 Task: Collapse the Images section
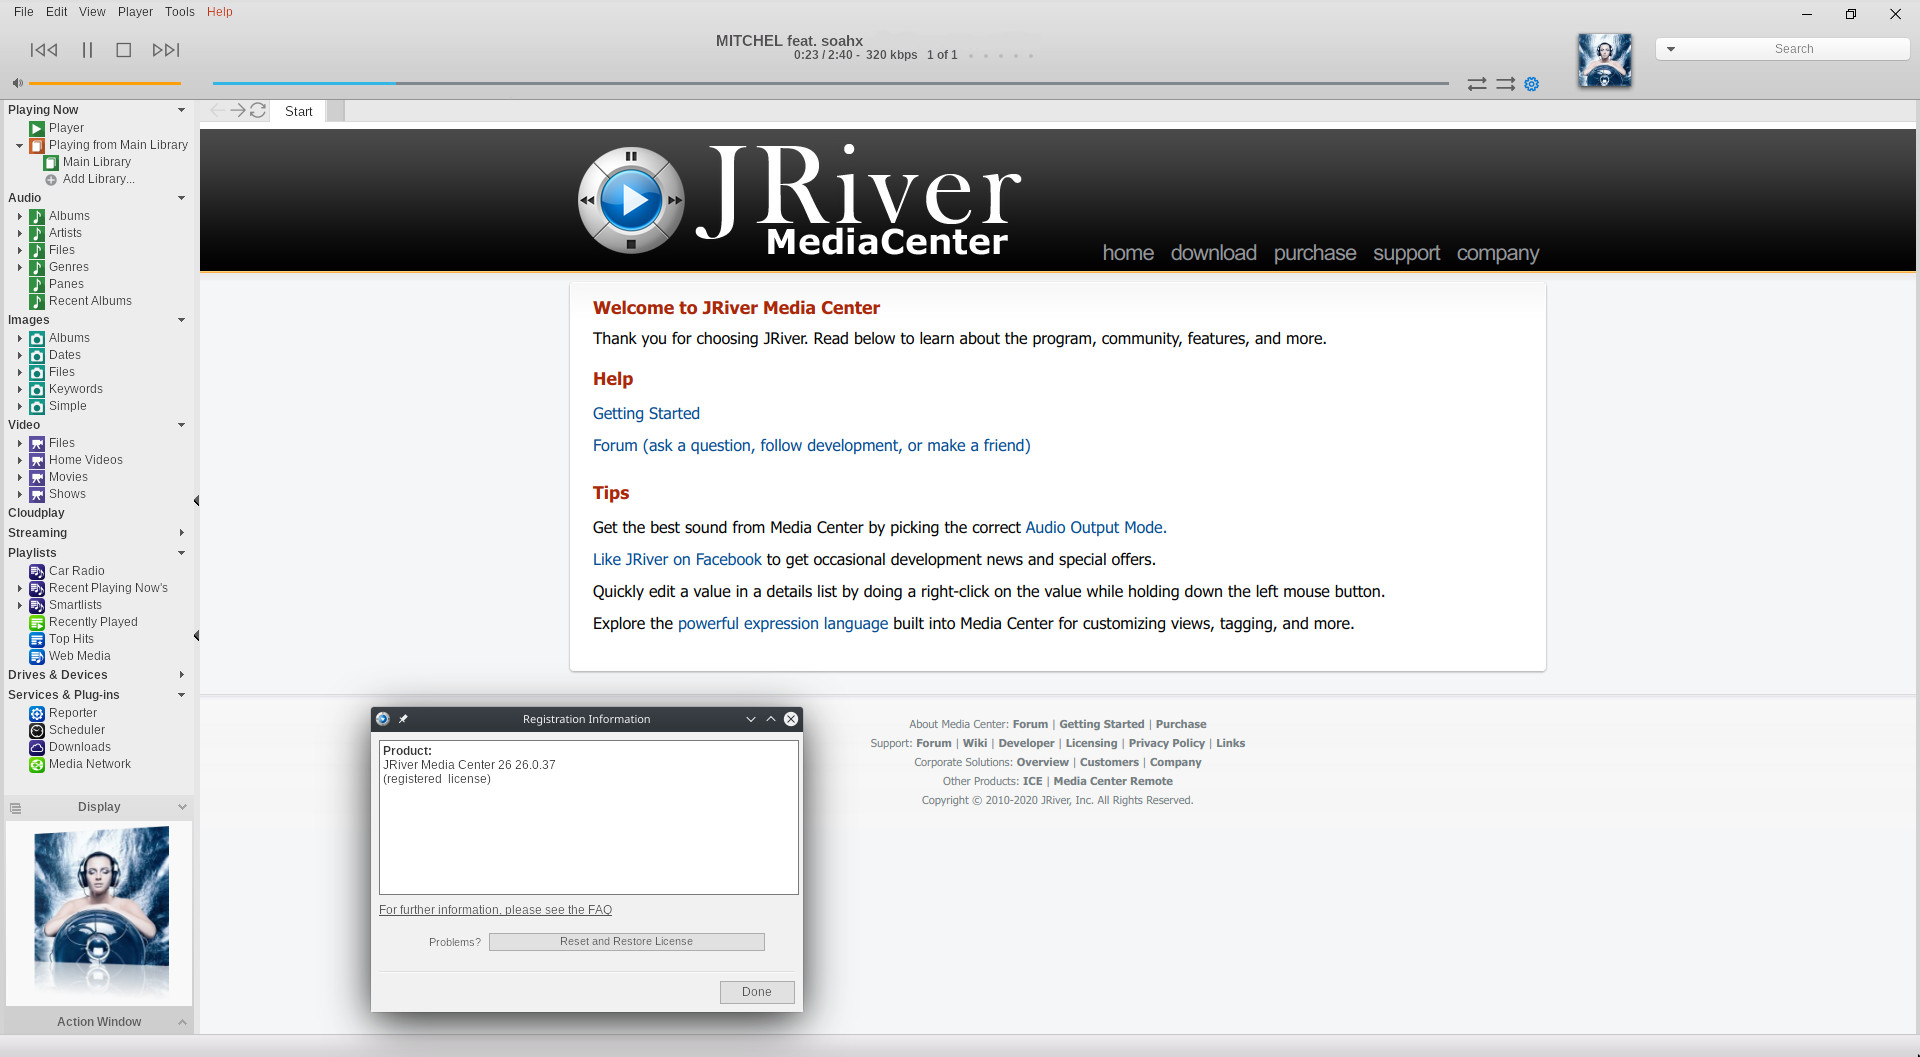click(x=181, y=320)
